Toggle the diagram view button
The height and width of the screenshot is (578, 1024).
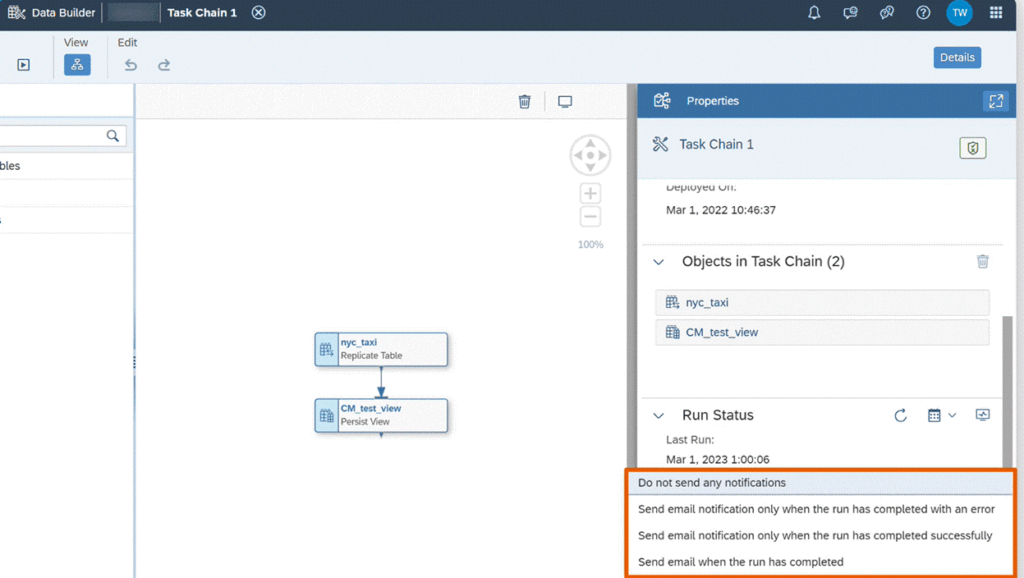point(77,65)
